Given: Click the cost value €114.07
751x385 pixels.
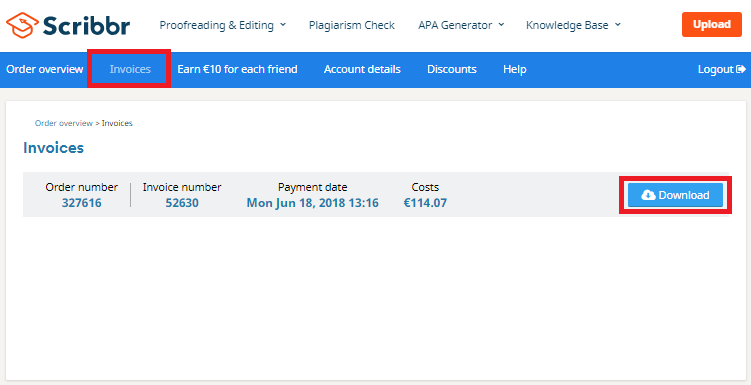Looking at the screenshot, I should click(425, 203).
